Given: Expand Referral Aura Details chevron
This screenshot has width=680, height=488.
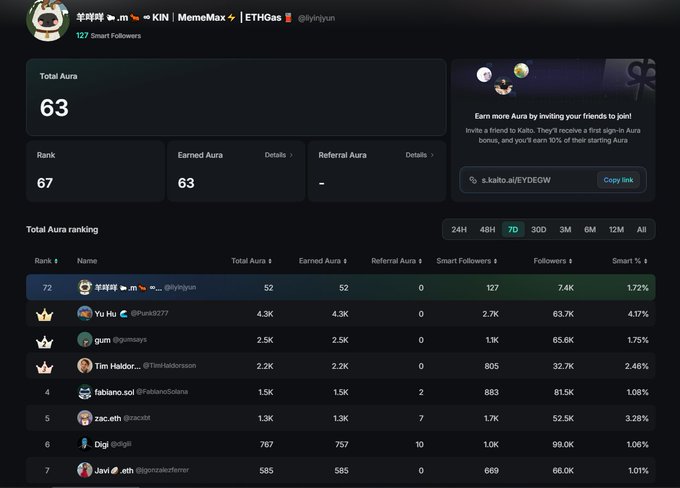Looking at the screenshot, I should 432,155.
